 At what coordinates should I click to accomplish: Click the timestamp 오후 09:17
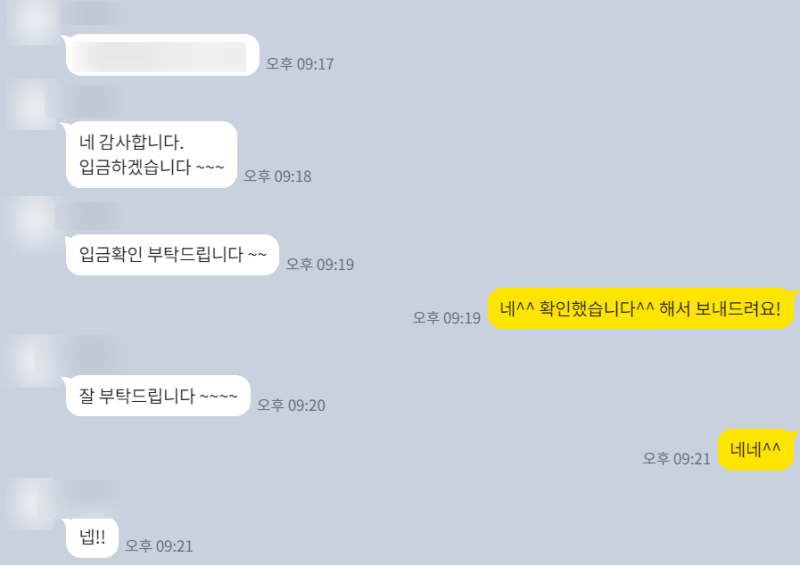[300, 64]
